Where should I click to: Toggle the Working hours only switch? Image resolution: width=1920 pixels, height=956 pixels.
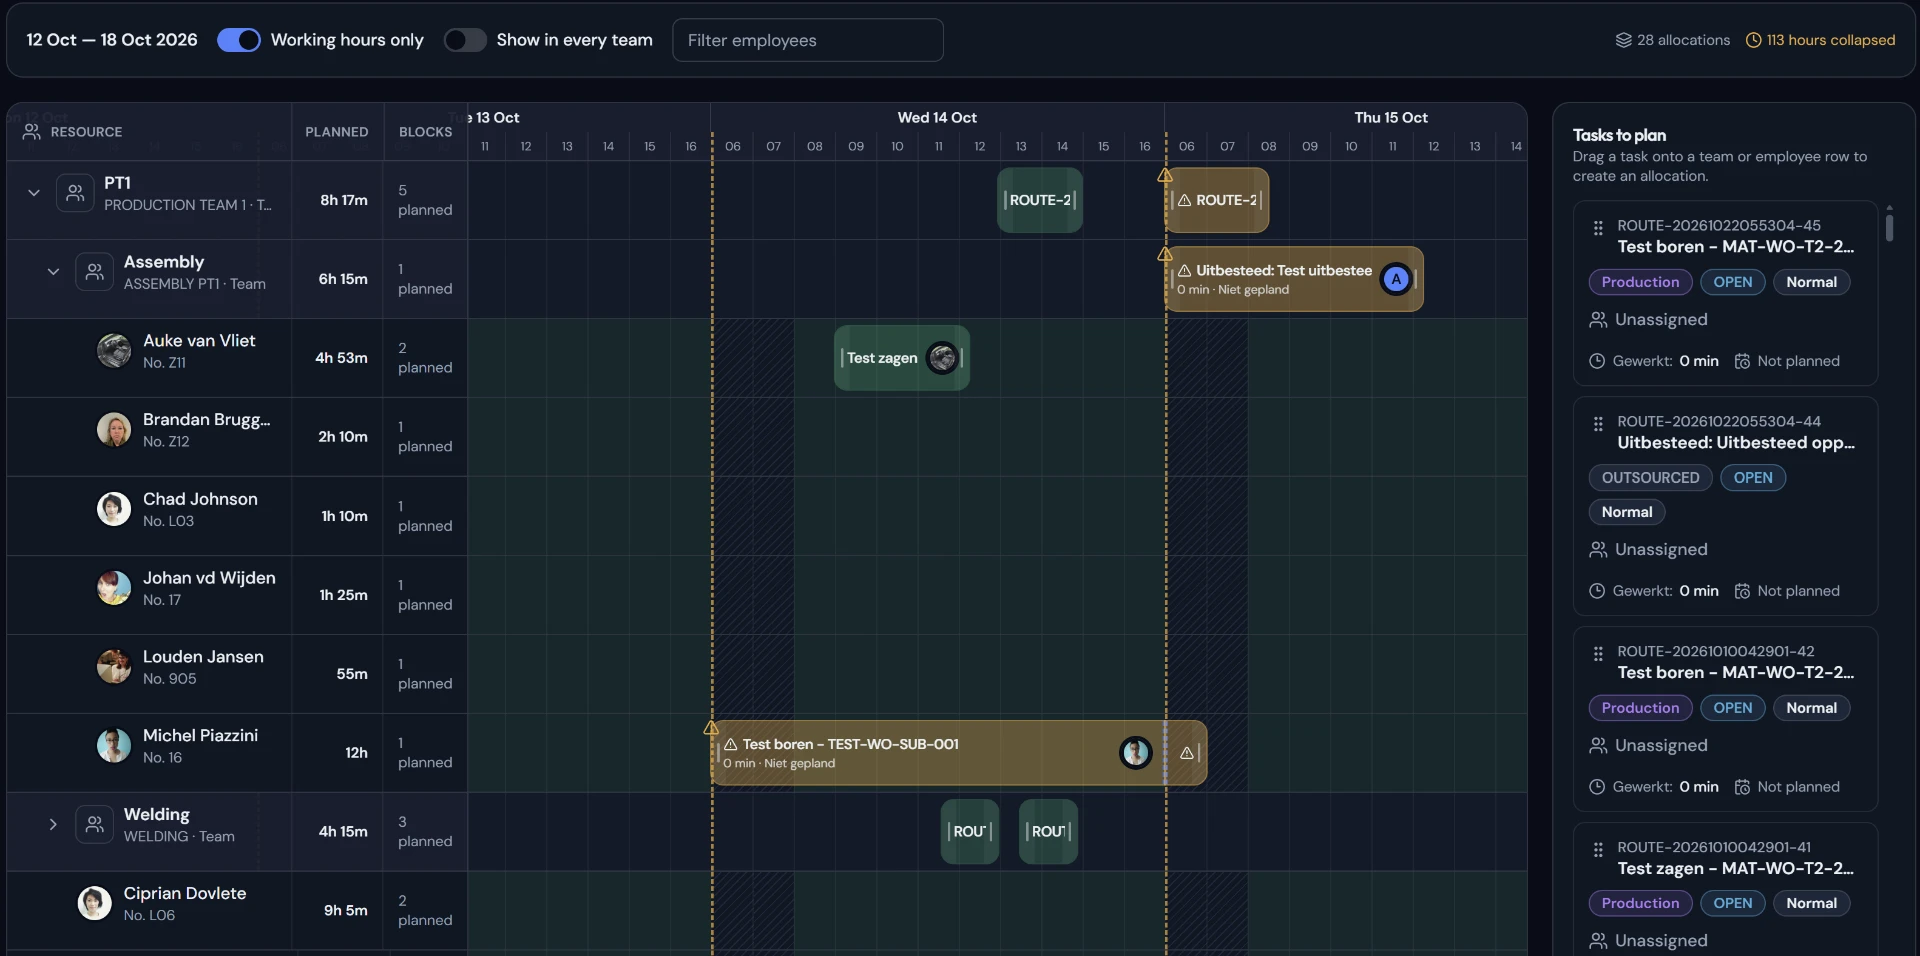[x=239, y=40]
